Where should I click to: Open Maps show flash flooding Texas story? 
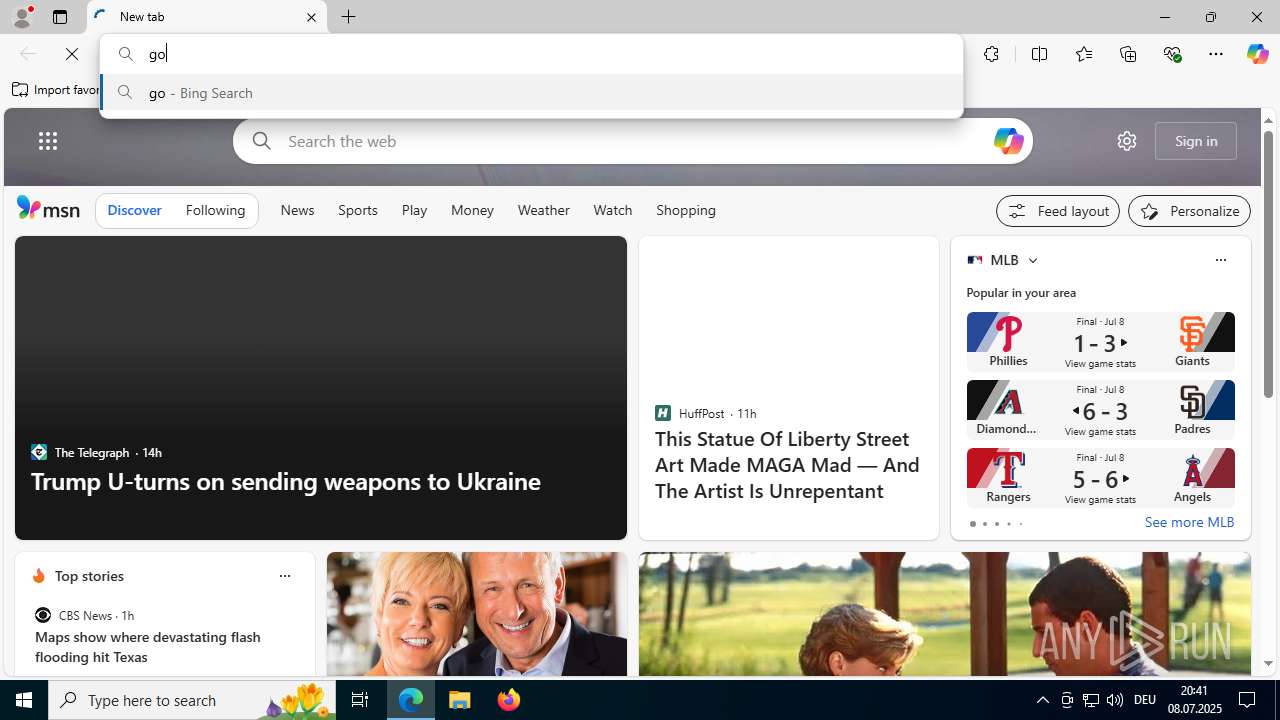[x=148, y=647]
